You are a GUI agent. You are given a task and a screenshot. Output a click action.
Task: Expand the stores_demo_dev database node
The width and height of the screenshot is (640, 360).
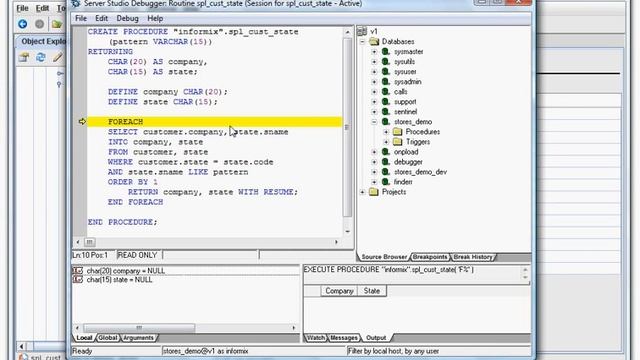[374, 172]
